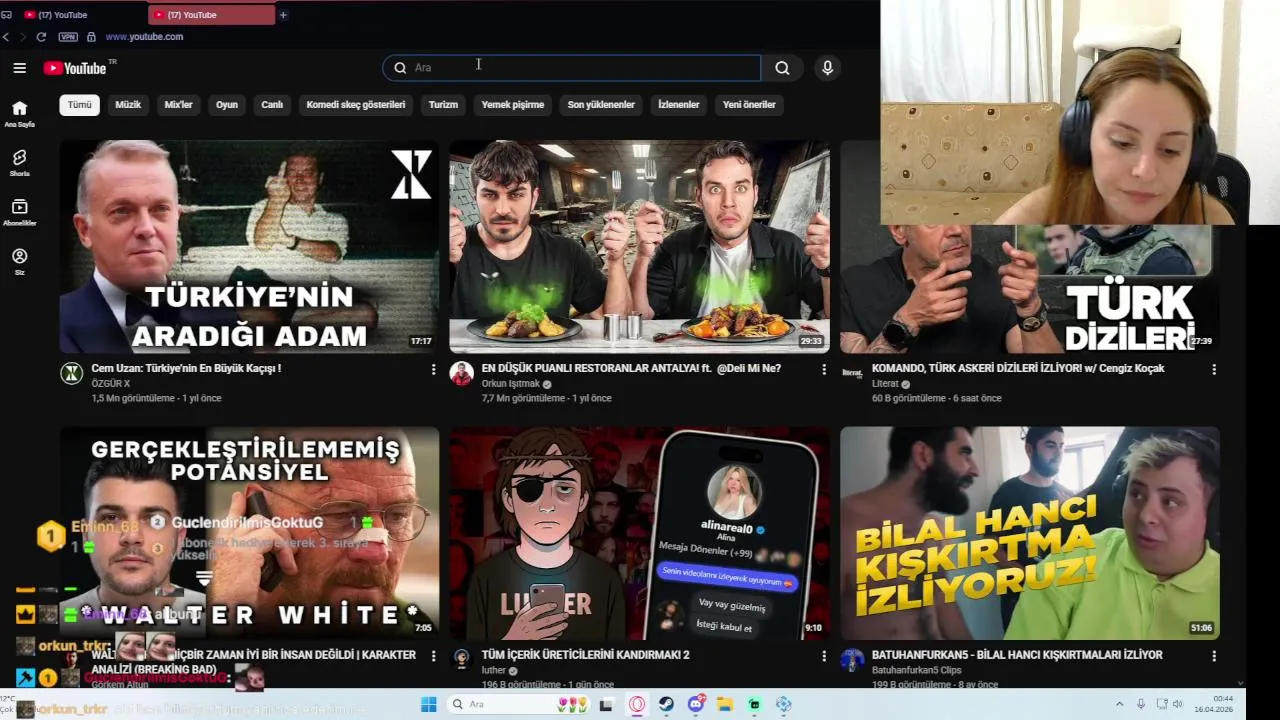Open the Siz section in the sidebar
The image size is (1280, 720).
[x=19, y=261]
